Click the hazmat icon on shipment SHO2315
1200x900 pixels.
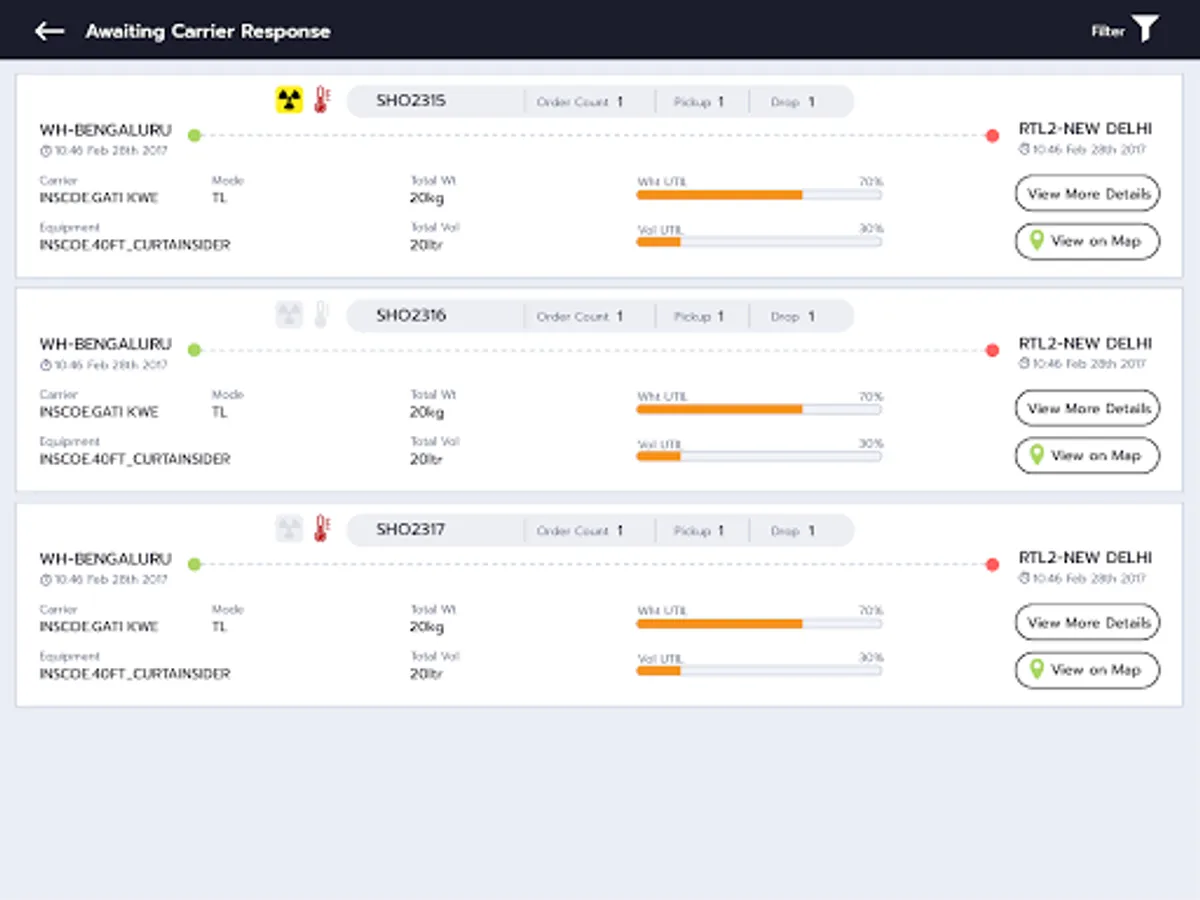(289, 100)
